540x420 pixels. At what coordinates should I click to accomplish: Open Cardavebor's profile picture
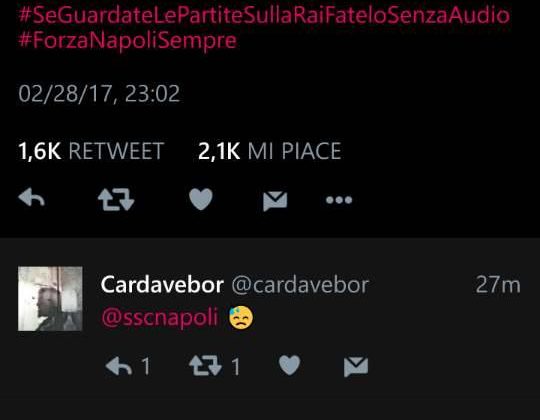click(50, 298)
